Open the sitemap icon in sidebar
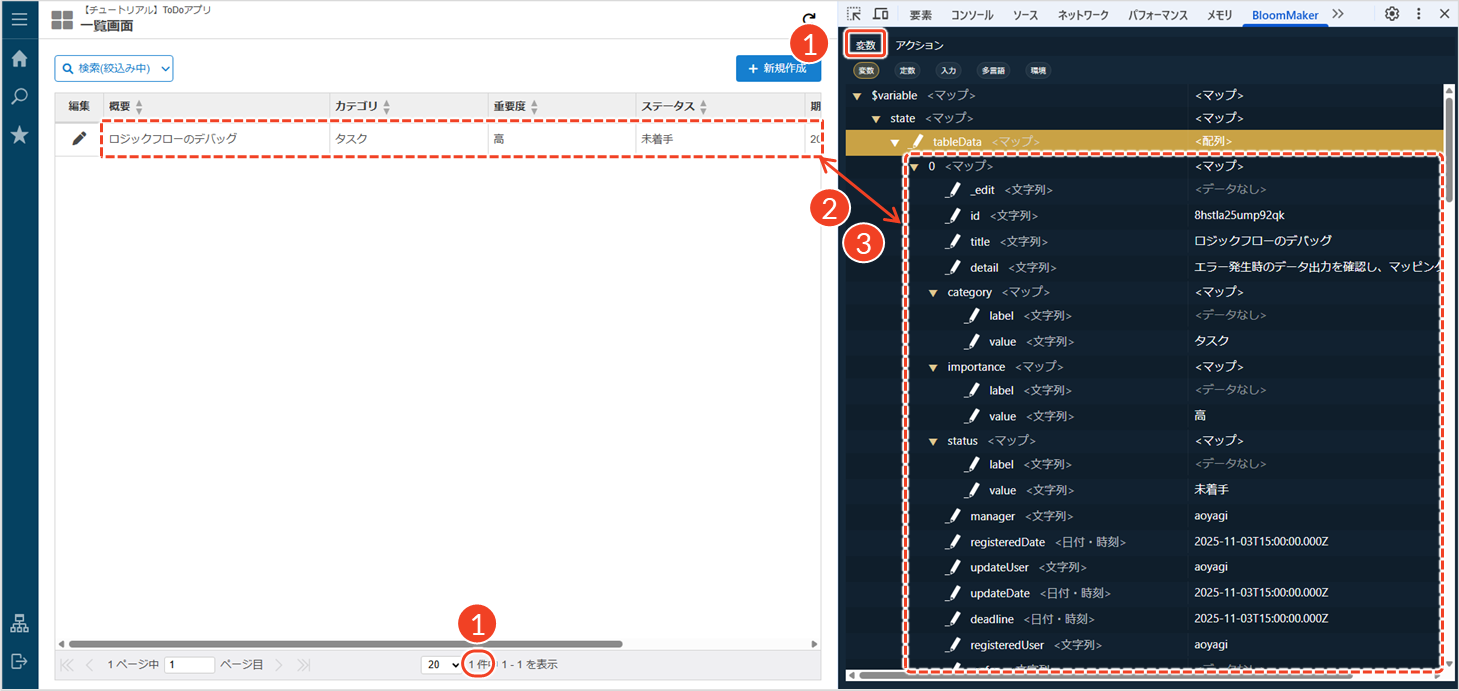1459x691 pixels. 19,624
